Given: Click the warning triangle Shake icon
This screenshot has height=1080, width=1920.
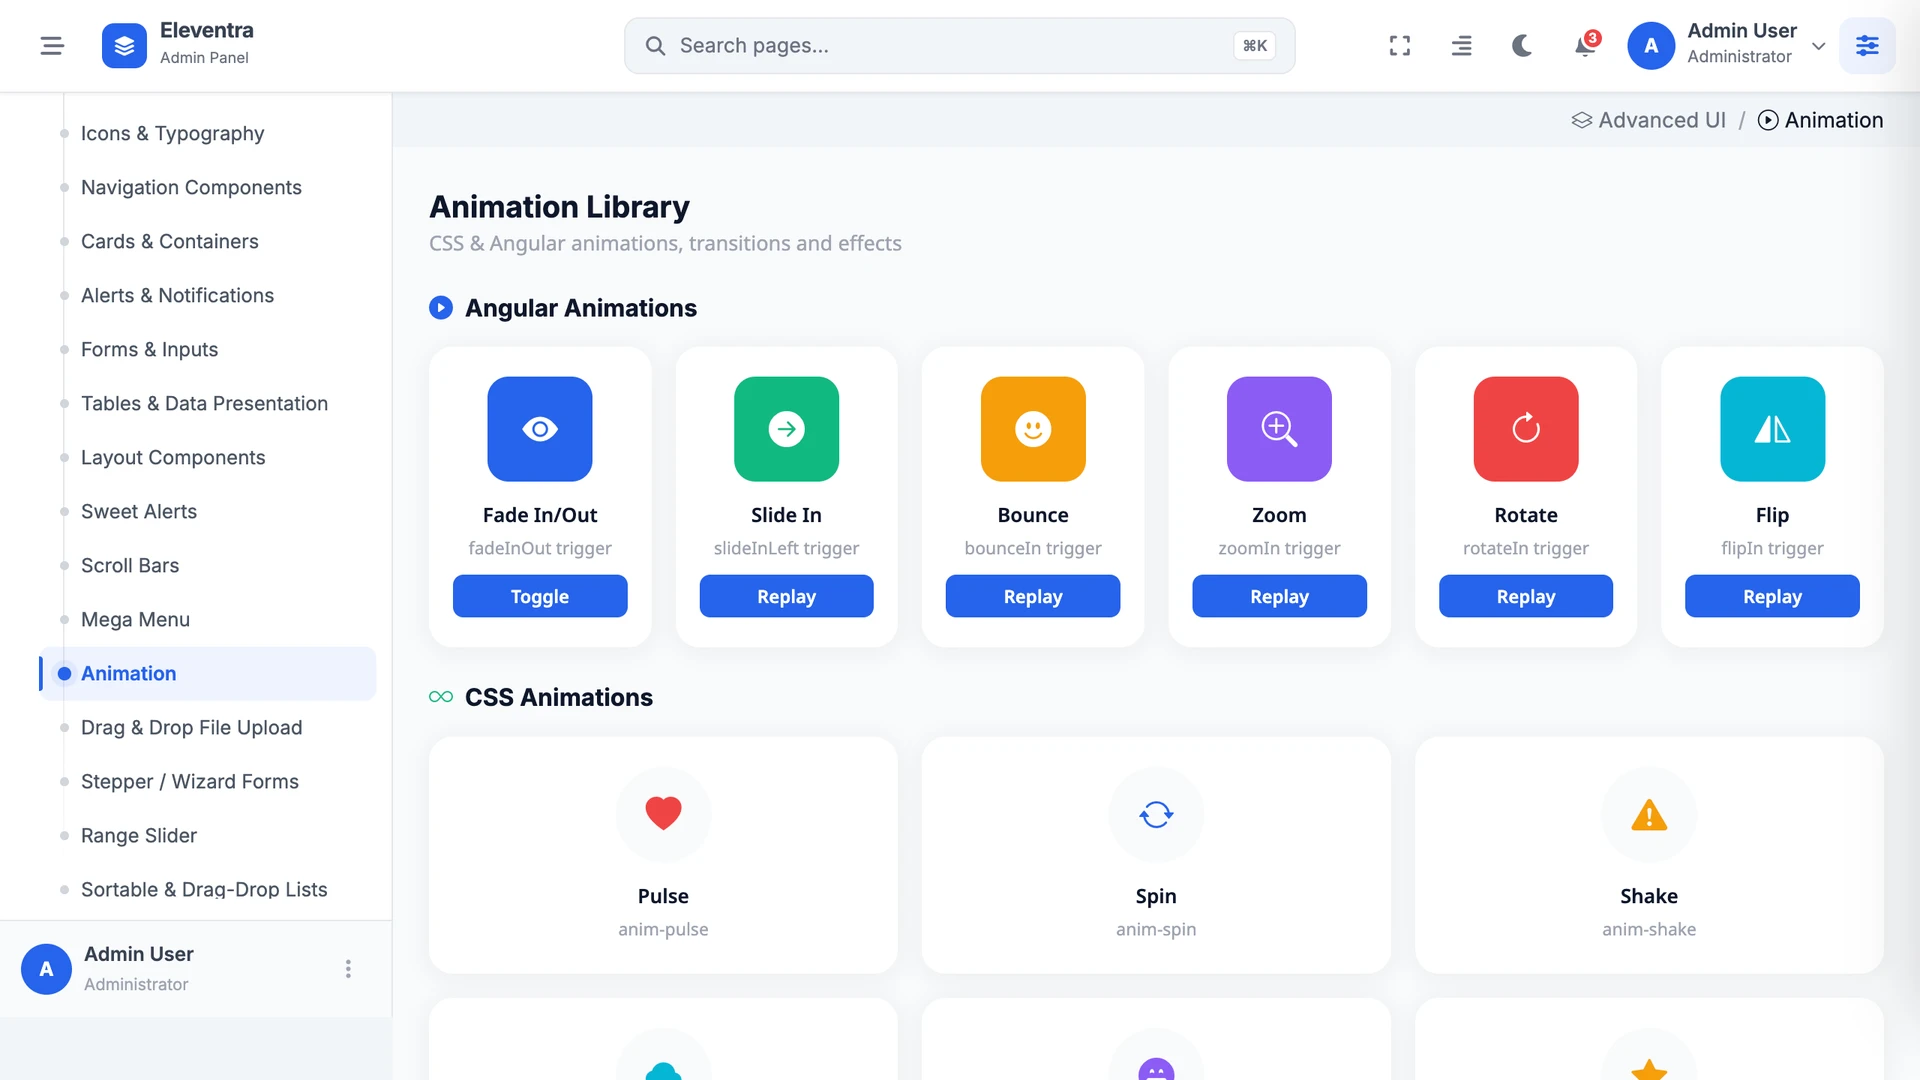Looking at the screenshot, I should click(1649, 815).
